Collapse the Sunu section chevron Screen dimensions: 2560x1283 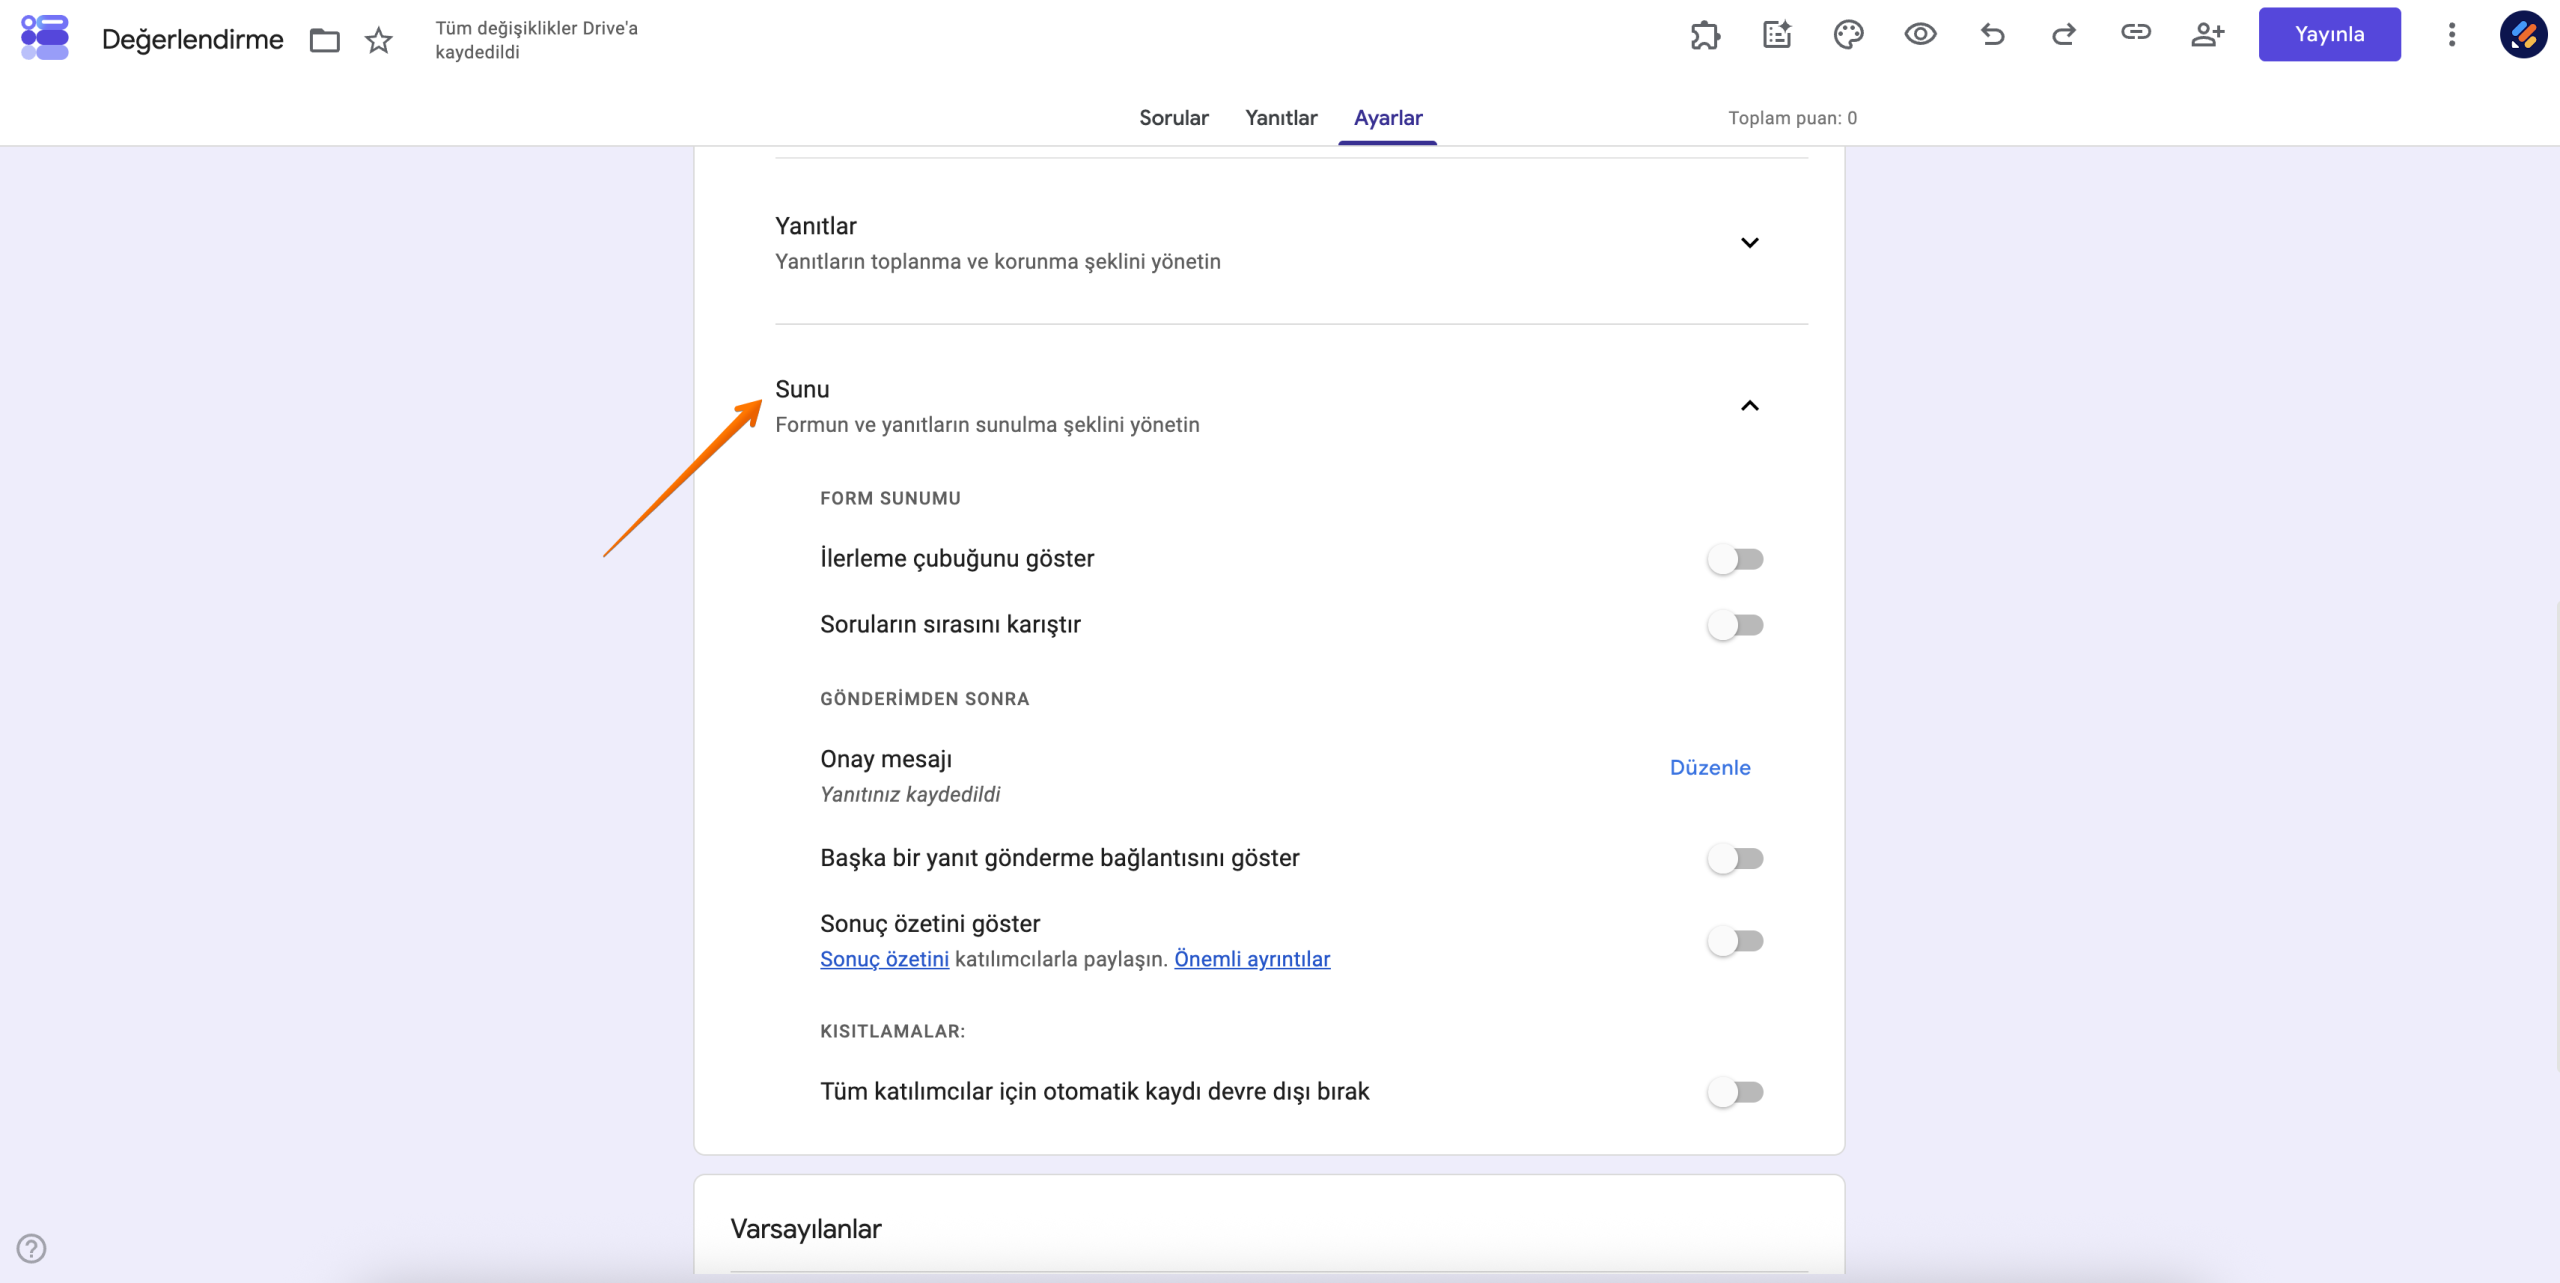click(x=1749, y=406)
